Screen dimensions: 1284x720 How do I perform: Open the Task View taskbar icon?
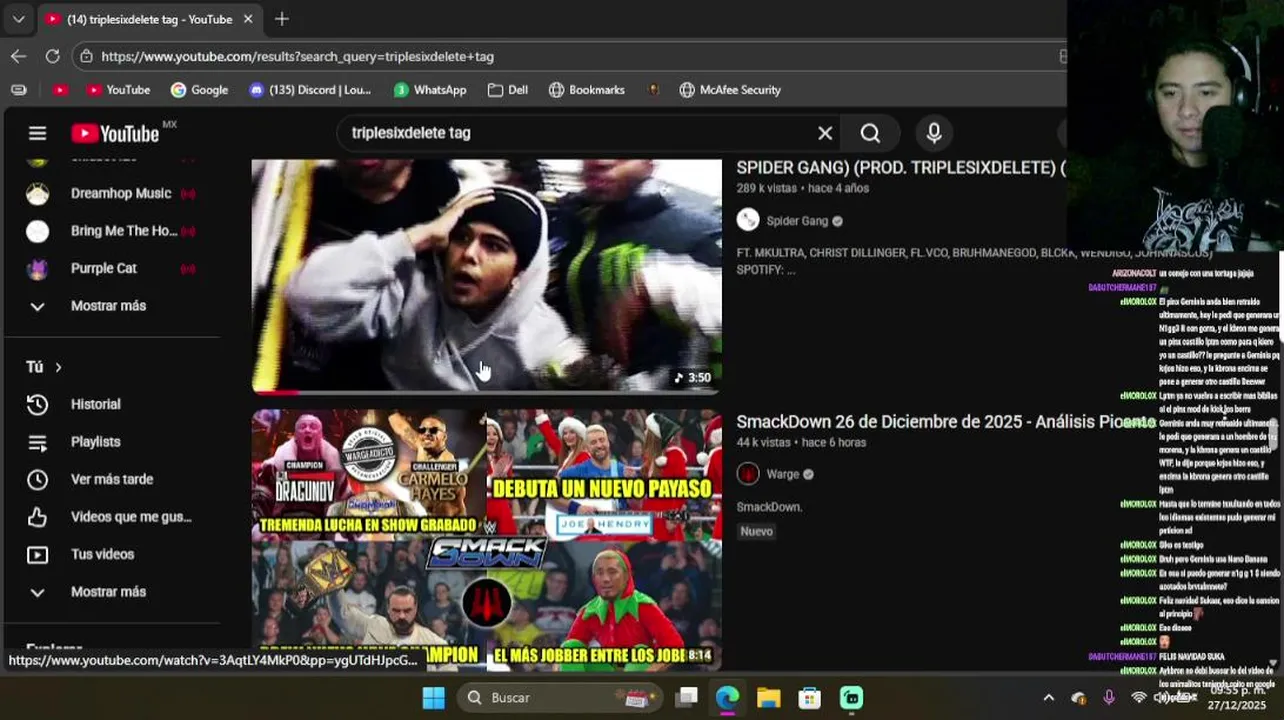(686, 697)
